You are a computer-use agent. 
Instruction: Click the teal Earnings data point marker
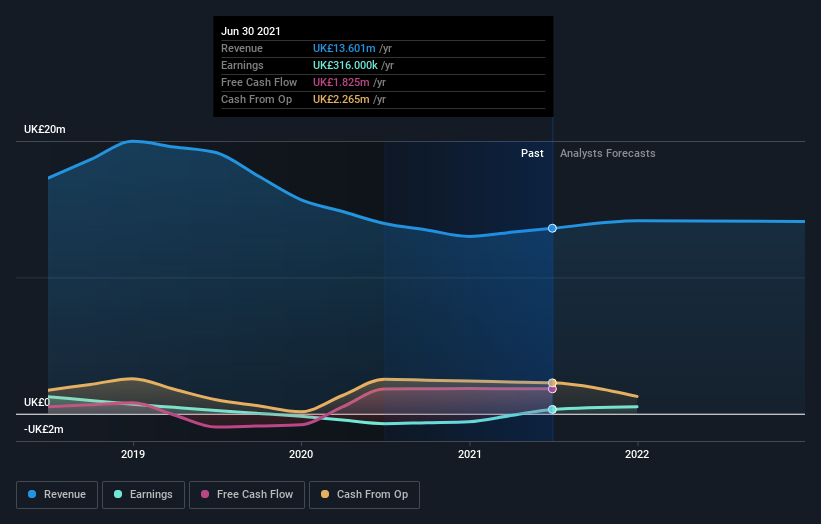click(x=552, y=409)
